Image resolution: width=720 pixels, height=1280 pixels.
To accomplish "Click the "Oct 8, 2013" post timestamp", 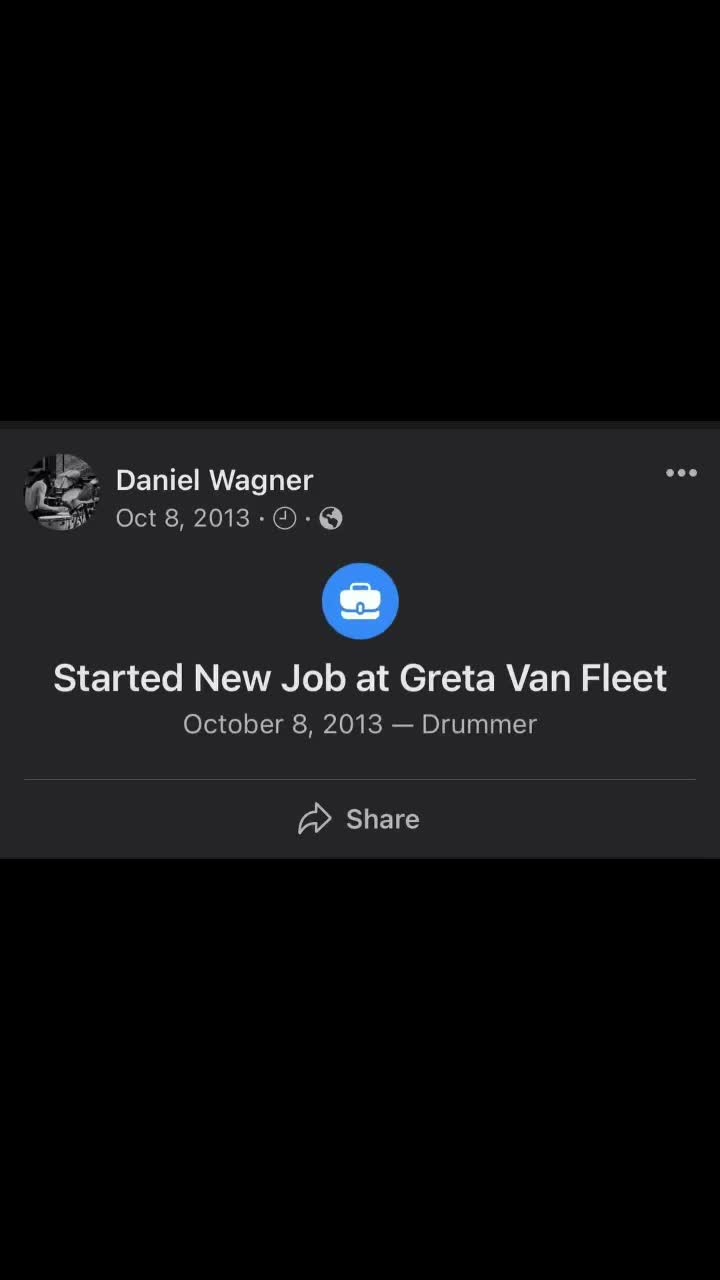I will click(182, 518).
